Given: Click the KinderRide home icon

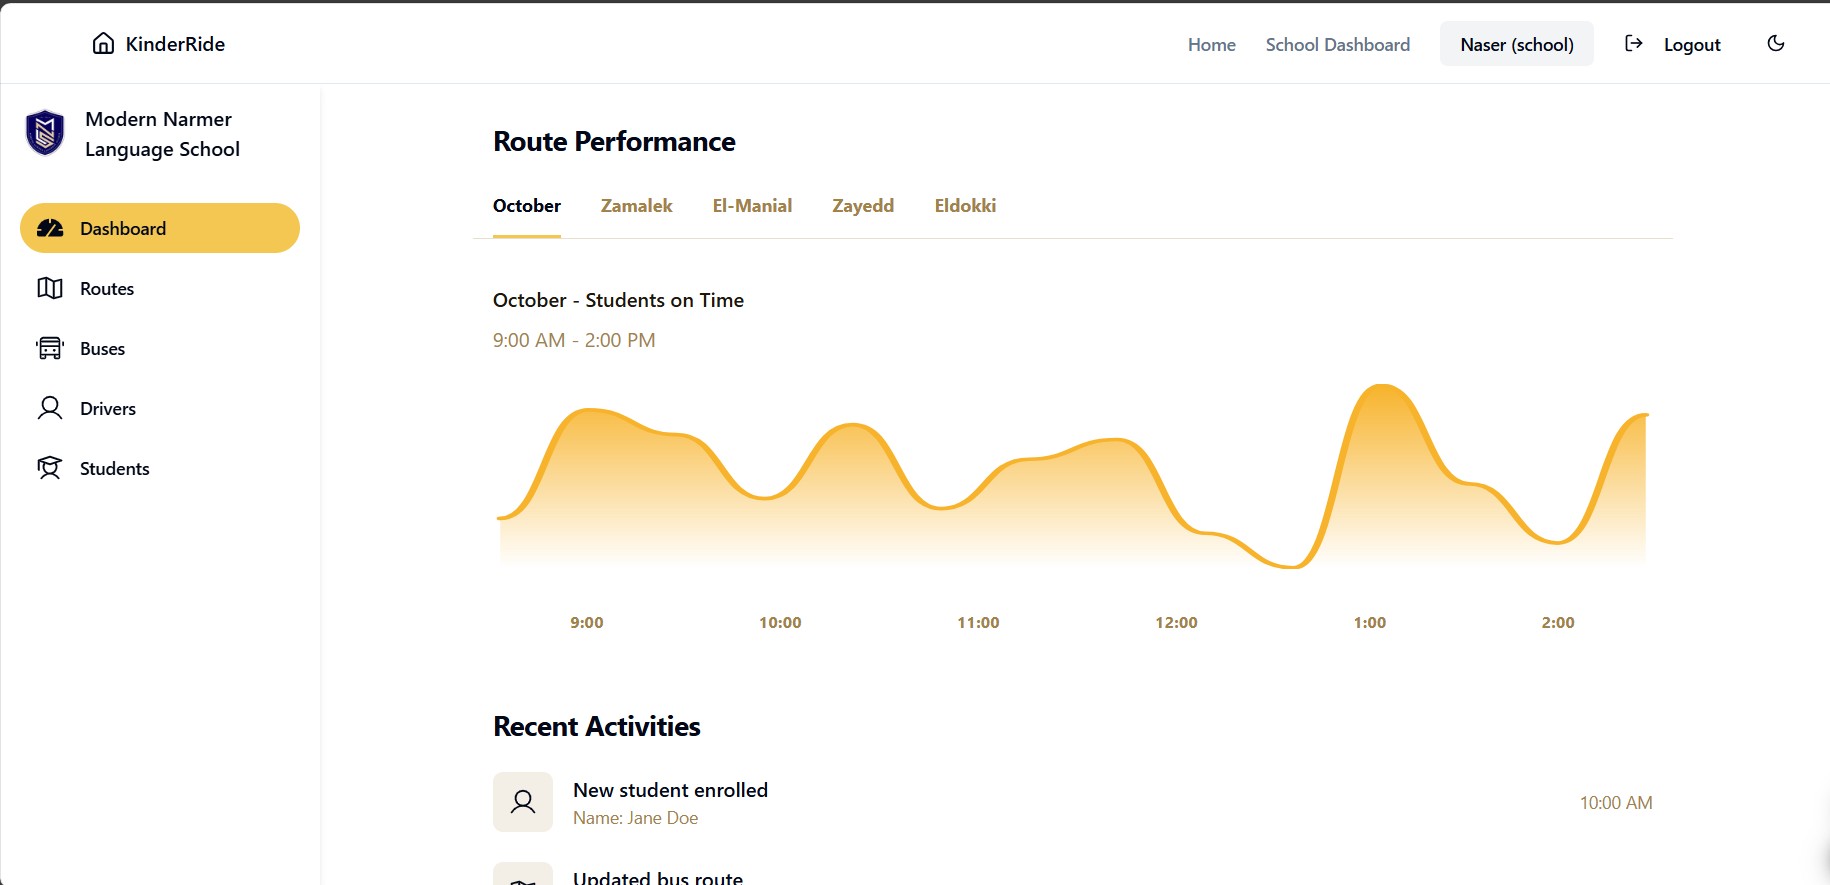Looking at the screenshot, I should 103,43.
